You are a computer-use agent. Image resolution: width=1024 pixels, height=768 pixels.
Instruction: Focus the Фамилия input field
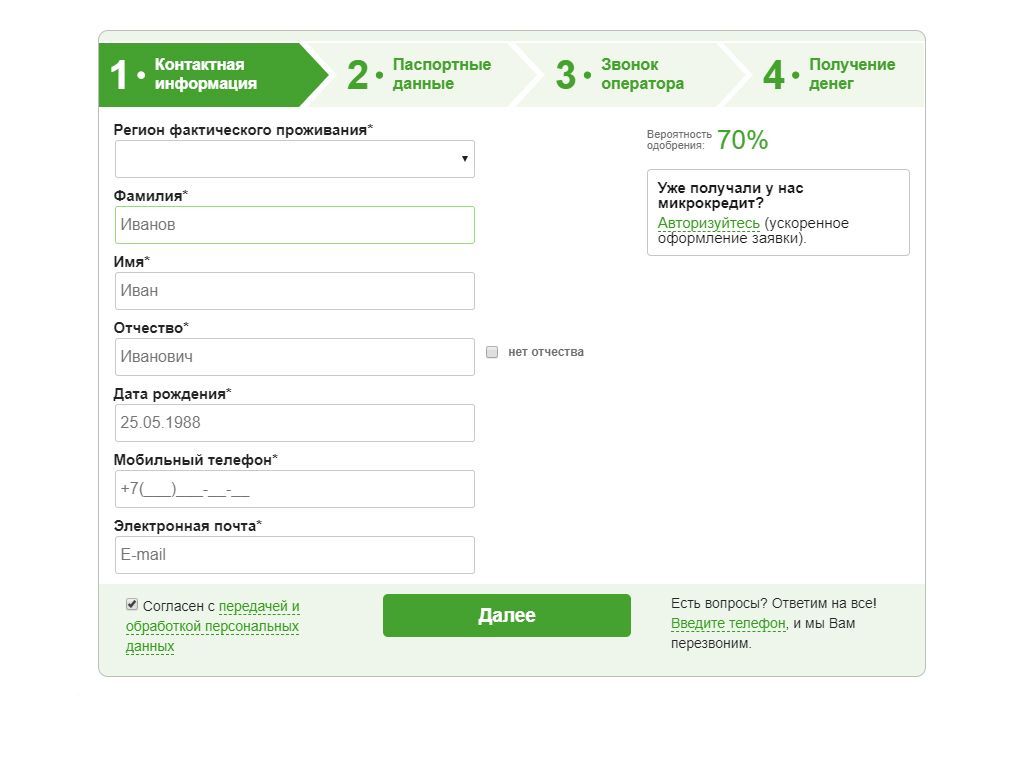(x=295, y=225)
